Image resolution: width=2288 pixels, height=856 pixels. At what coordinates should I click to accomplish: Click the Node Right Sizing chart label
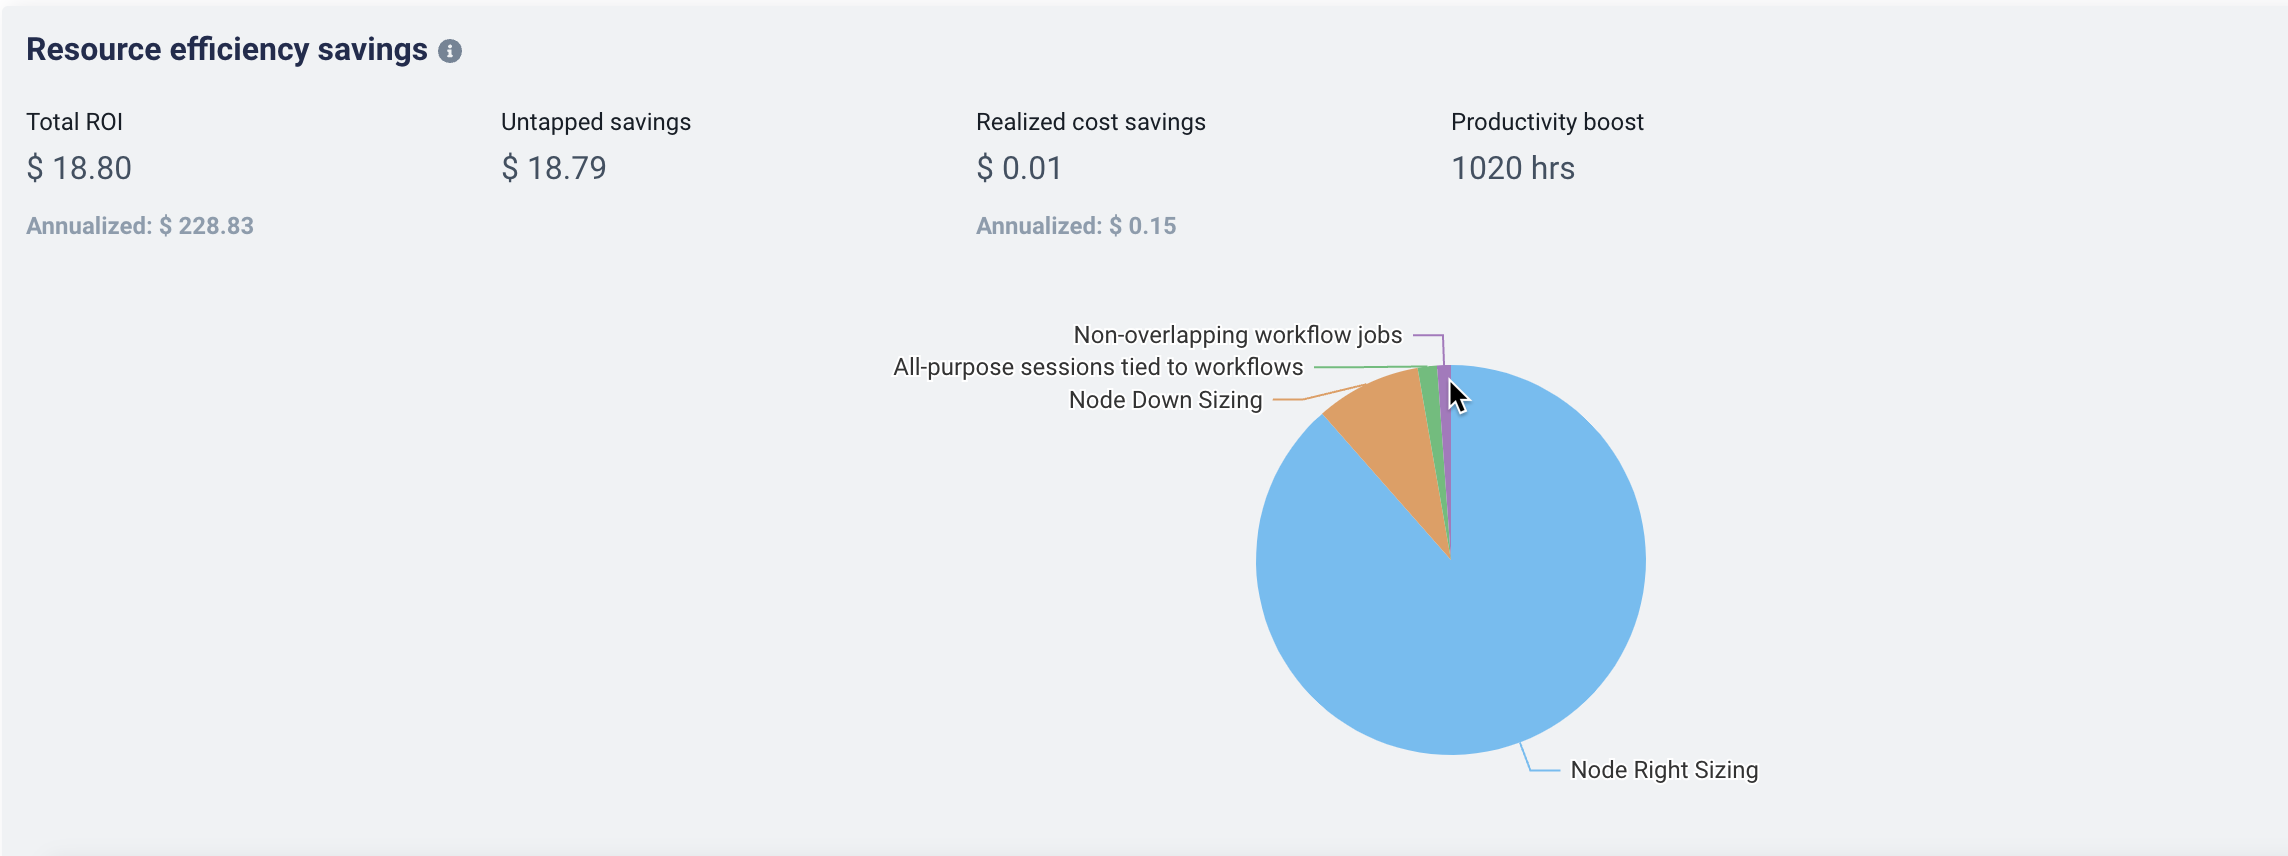[1664, 770]
